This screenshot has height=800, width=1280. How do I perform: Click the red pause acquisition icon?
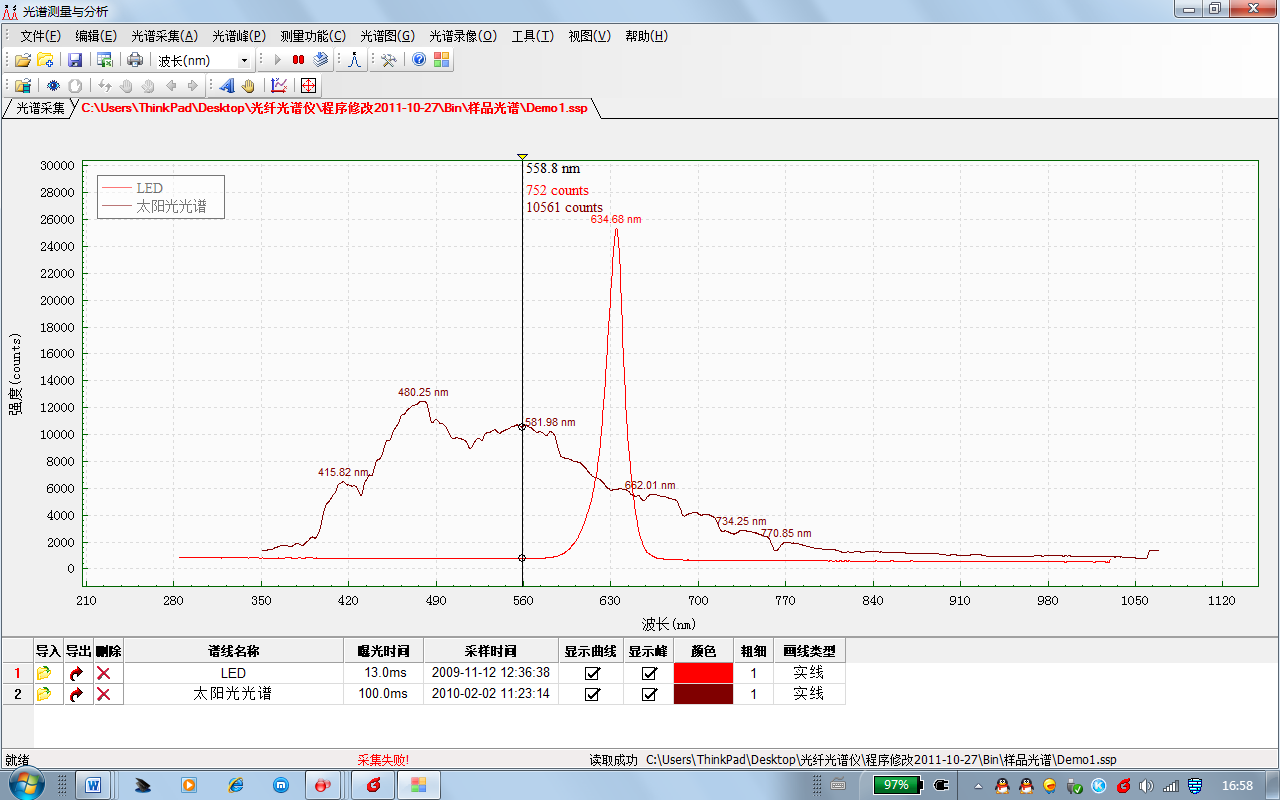click(x=298, y=60)
